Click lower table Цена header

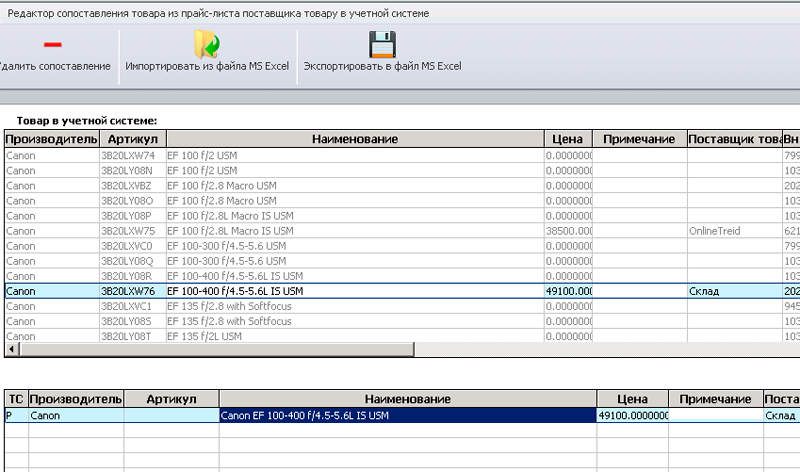[632, 399]
